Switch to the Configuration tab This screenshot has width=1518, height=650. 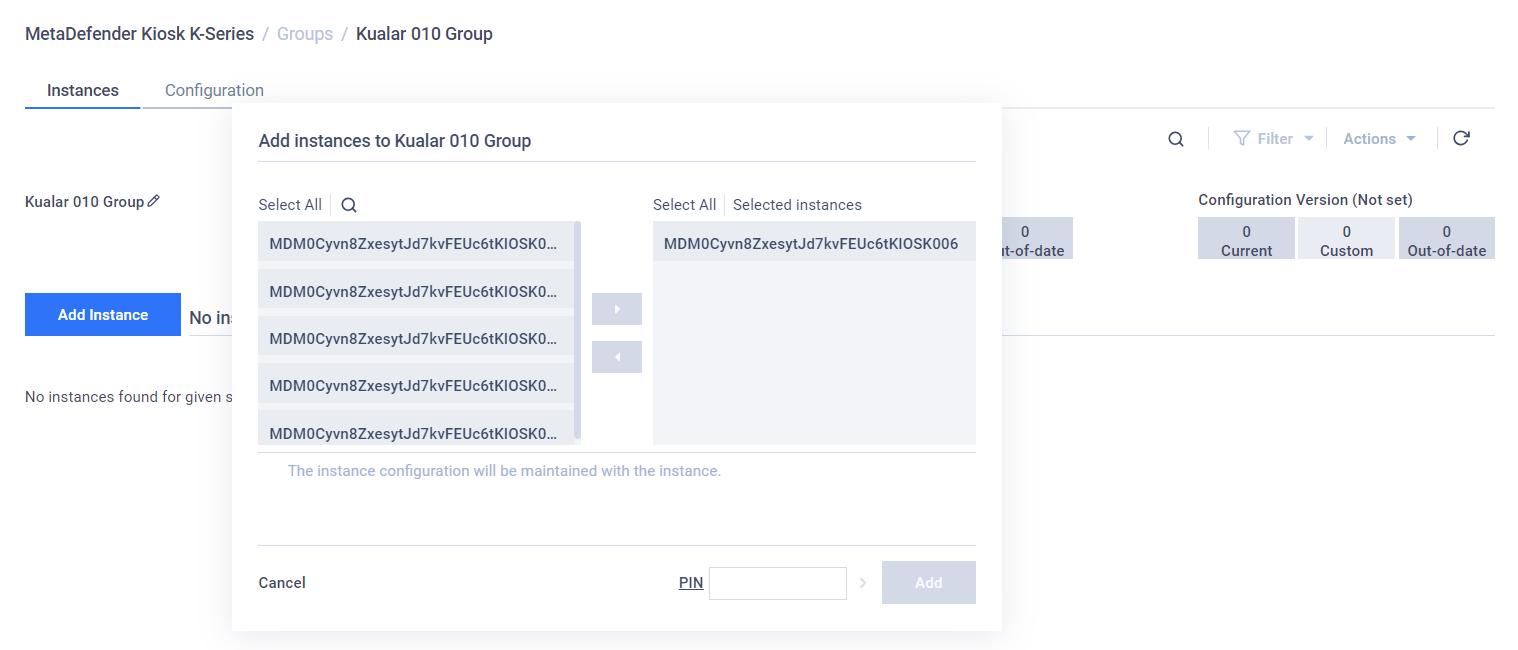(x=214, y=90)
